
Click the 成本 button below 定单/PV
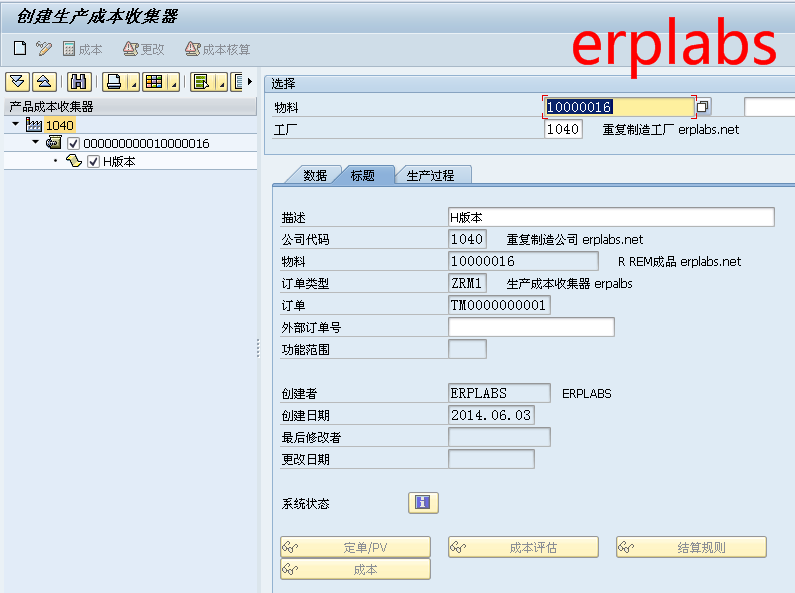(355, 569)
